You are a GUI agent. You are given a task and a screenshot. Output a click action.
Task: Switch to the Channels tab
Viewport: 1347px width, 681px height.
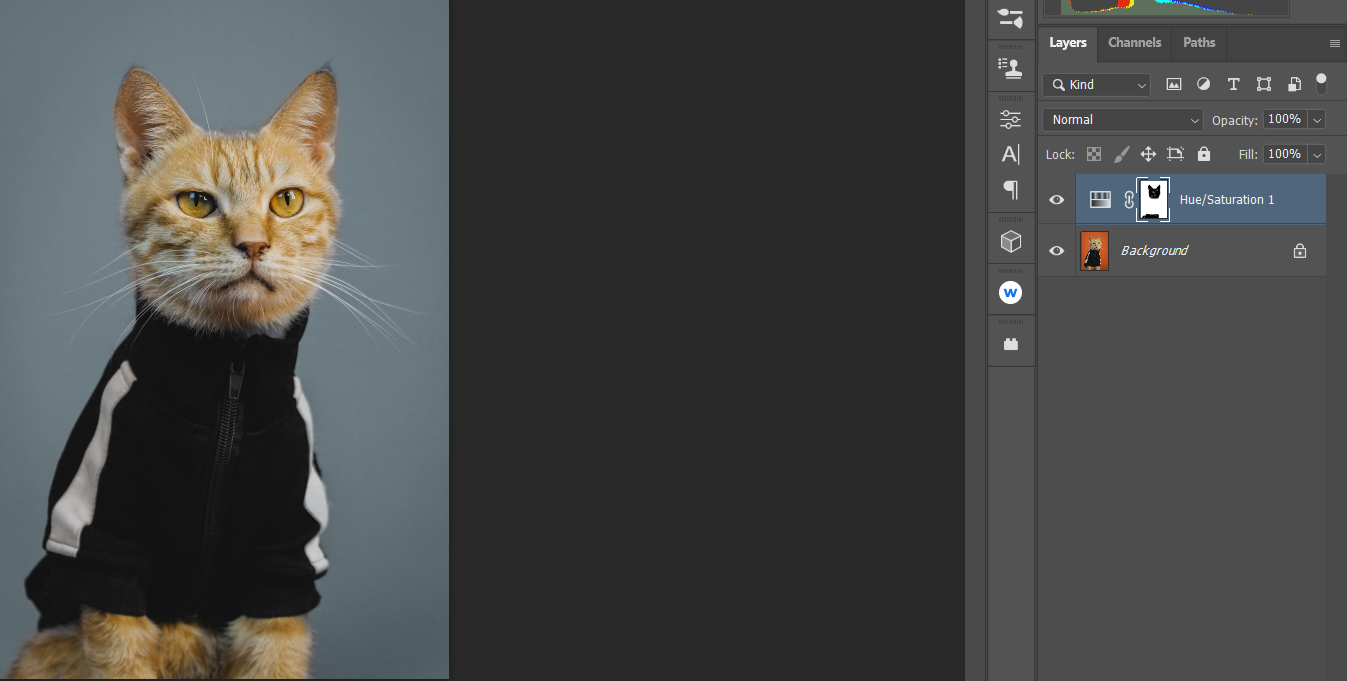pyautogui.click(x=1134, y=43)
